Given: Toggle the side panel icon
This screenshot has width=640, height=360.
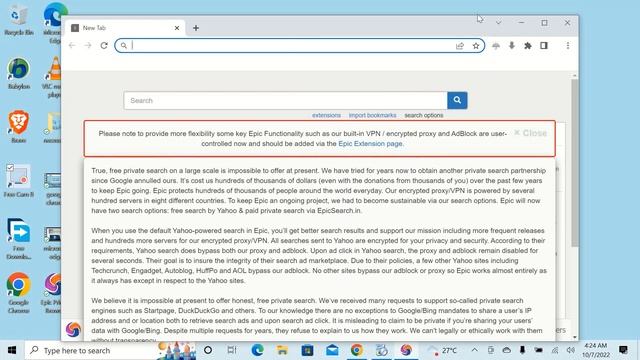Looking at the screenshot, I should point(544,46).
